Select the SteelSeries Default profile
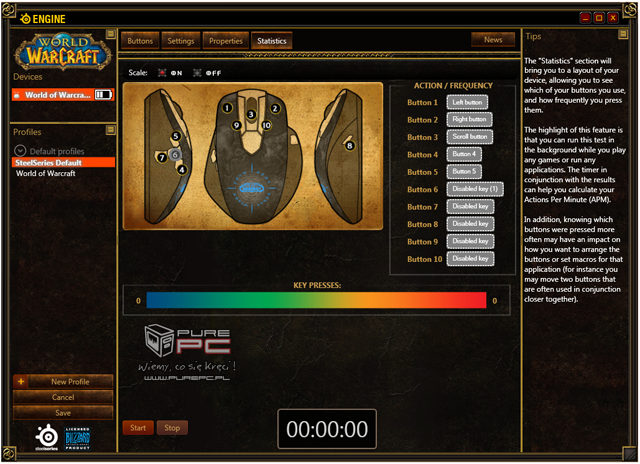 [63, 162]
